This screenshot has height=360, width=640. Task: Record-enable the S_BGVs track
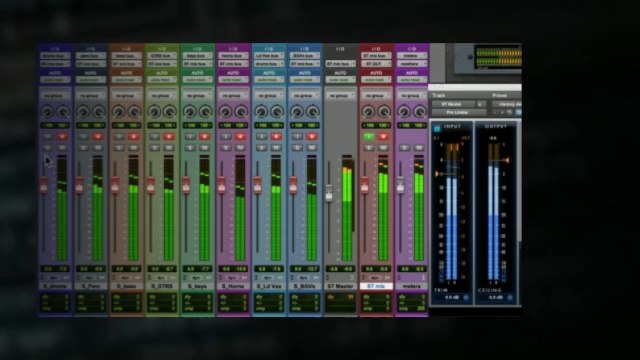point(311,136)
